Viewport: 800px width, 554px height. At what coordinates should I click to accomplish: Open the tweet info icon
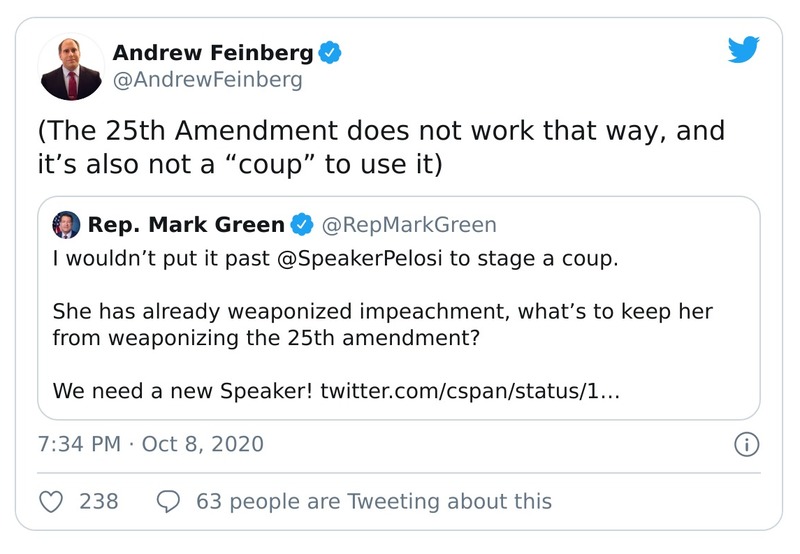(746, 444)
